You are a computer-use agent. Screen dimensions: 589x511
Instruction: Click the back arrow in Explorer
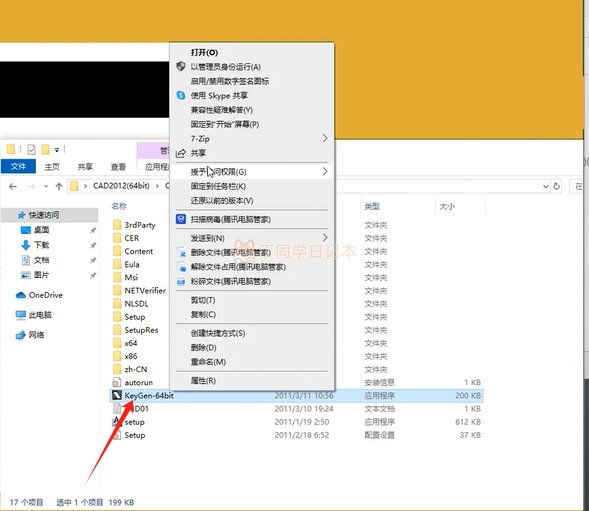coord(13,186)
